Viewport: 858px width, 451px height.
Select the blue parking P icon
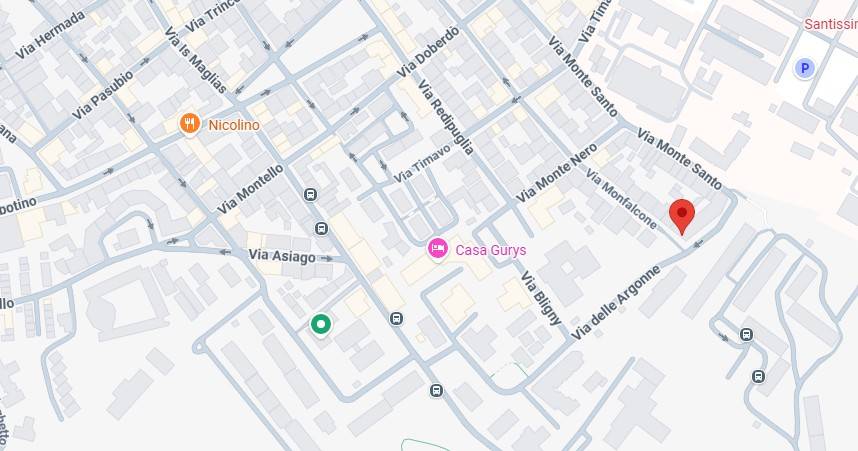point(804,68)
